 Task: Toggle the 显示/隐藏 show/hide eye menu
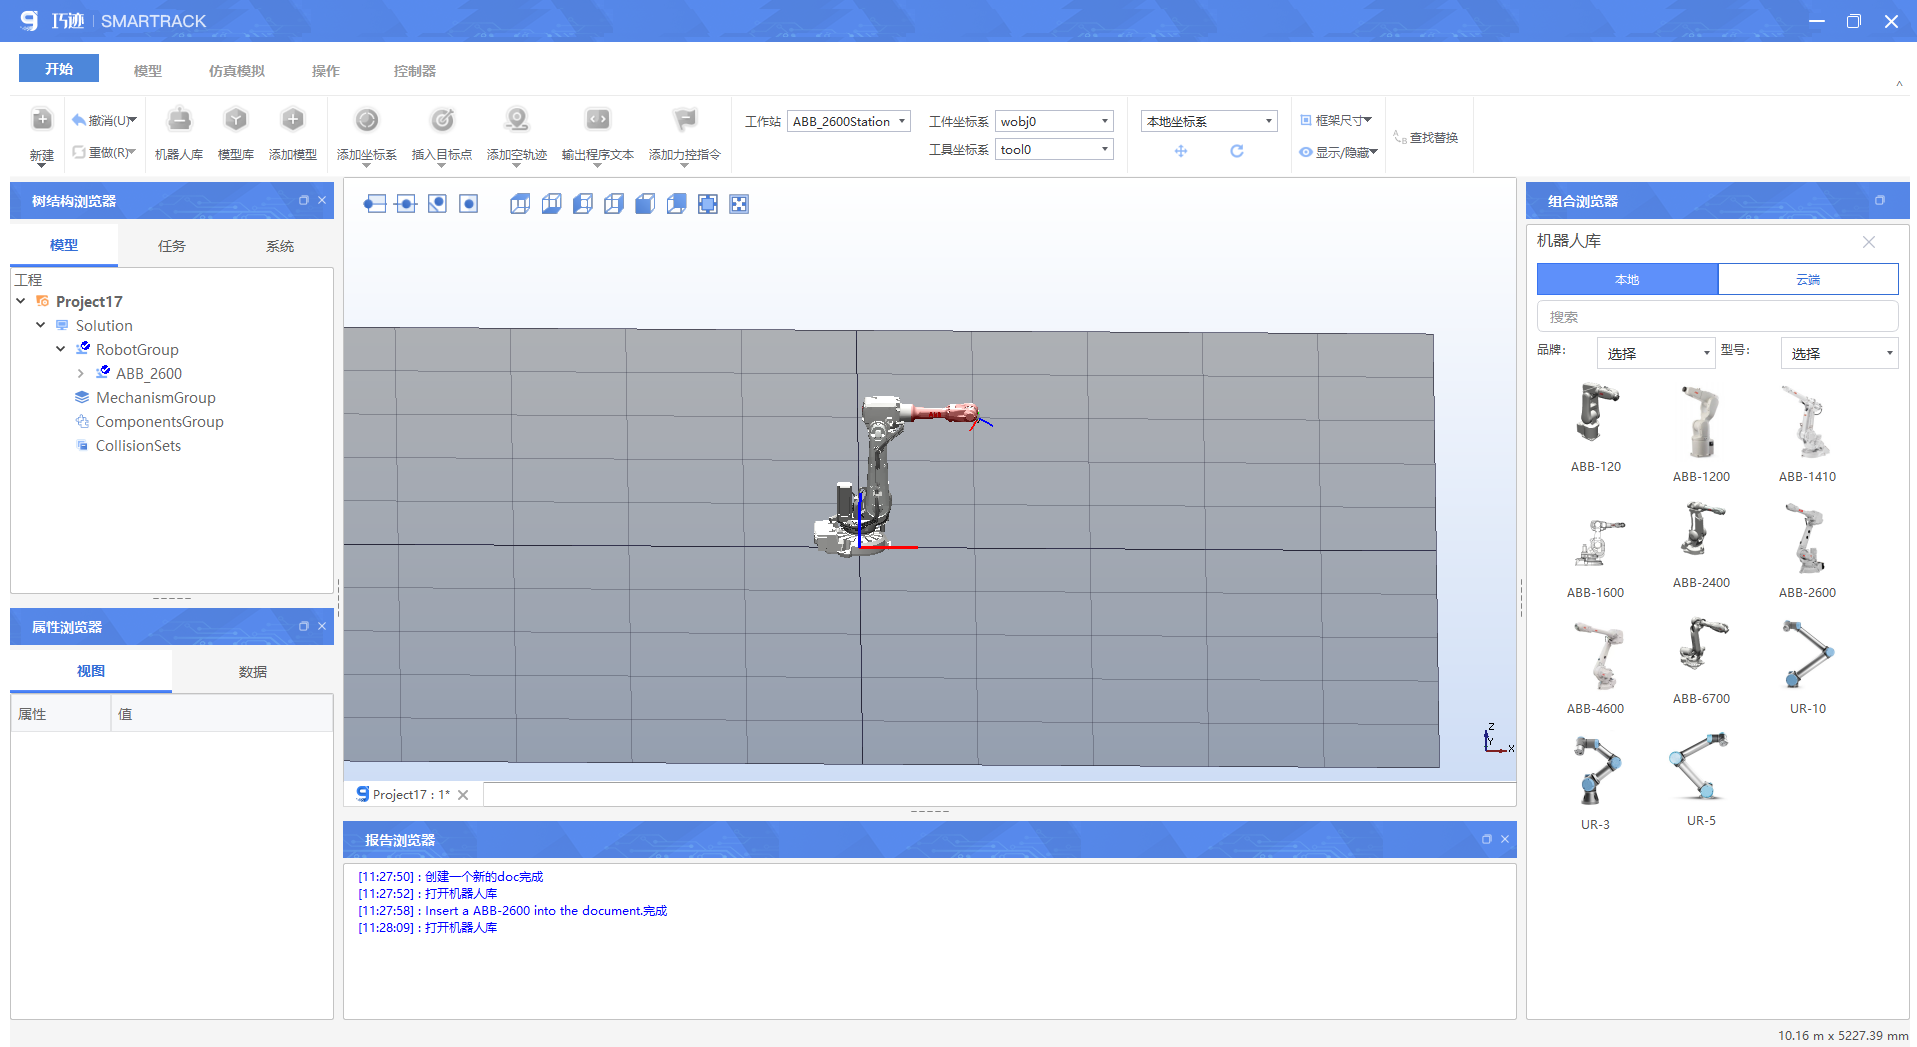click(x=1339, y=152)
